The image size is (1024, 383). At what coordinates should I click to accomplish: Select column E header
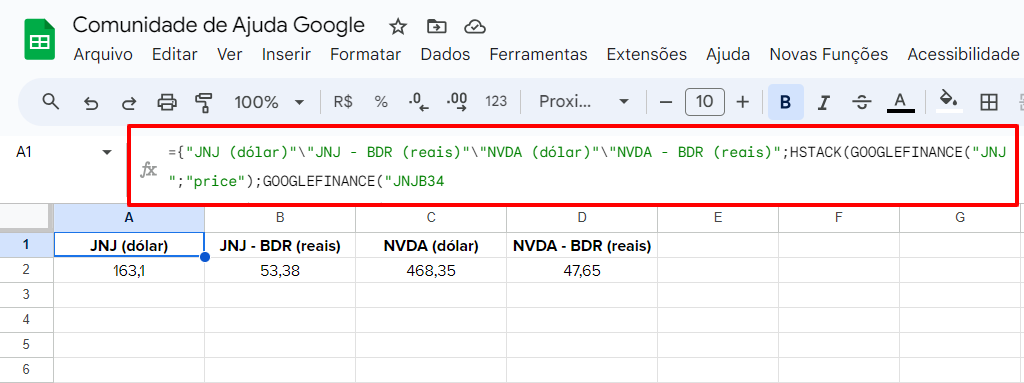pos(718,218)
